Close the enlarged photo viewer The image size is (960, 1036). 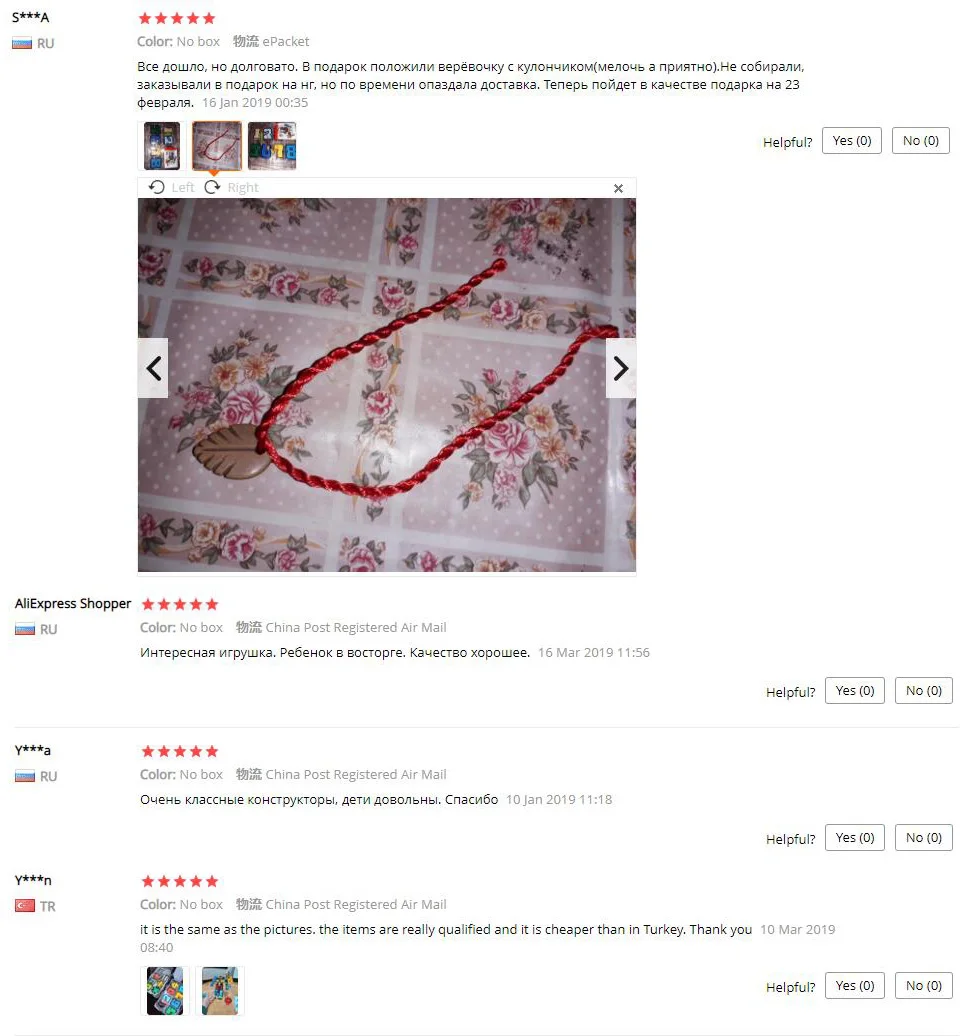618,188
